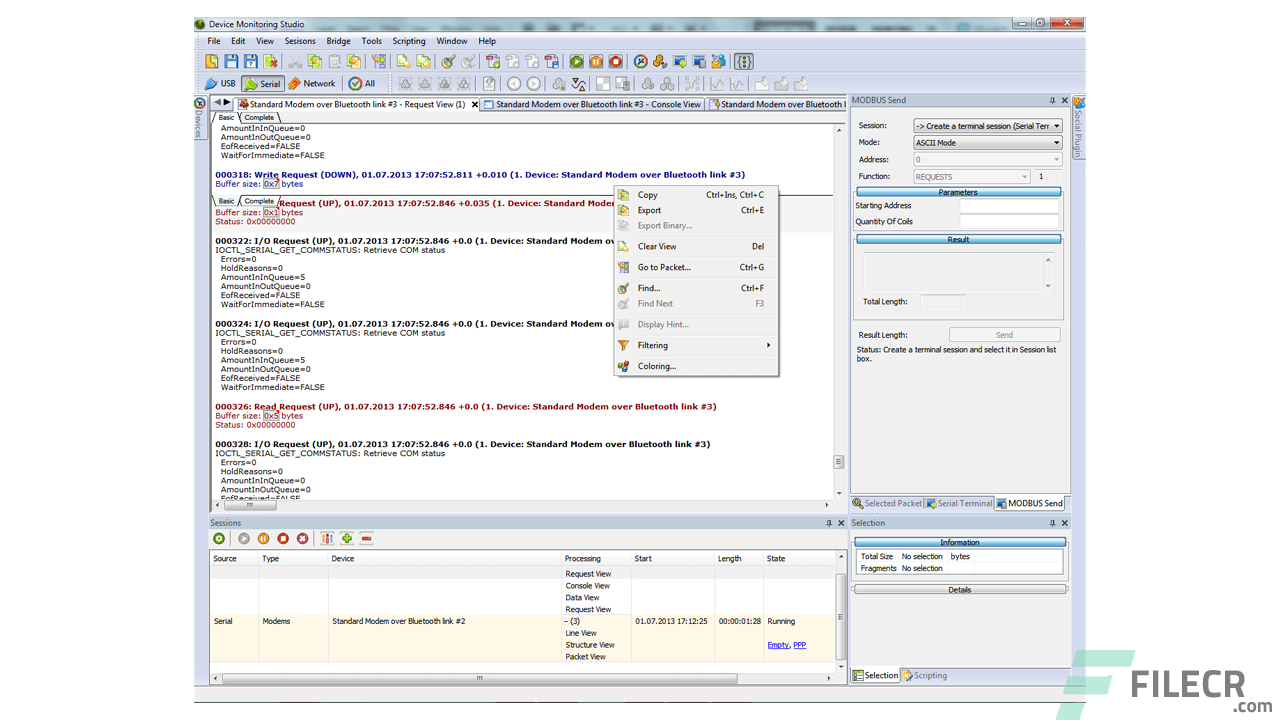Image resolution: width=1280 pixels, height=720 pixels.
Task: Open the ASCII Mode dropdown
Action: [x=987, y=143]
